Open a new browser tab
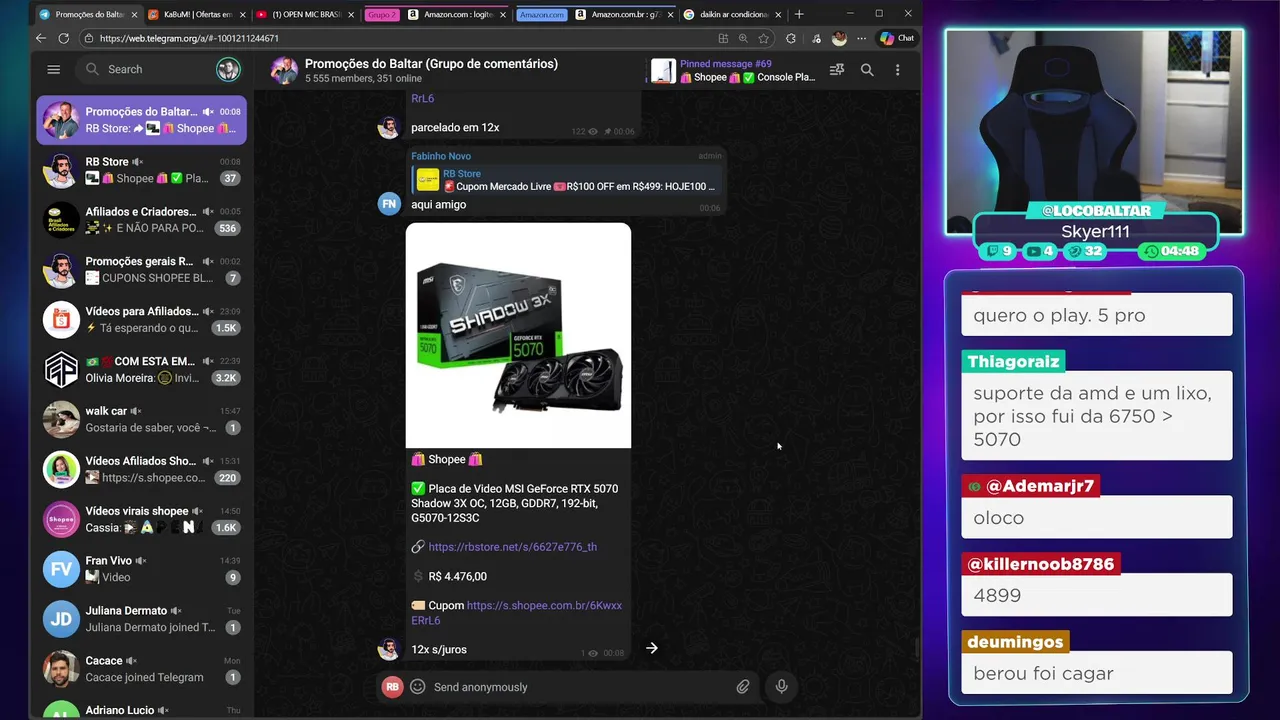1280x720 pixels. click(798, 14)
